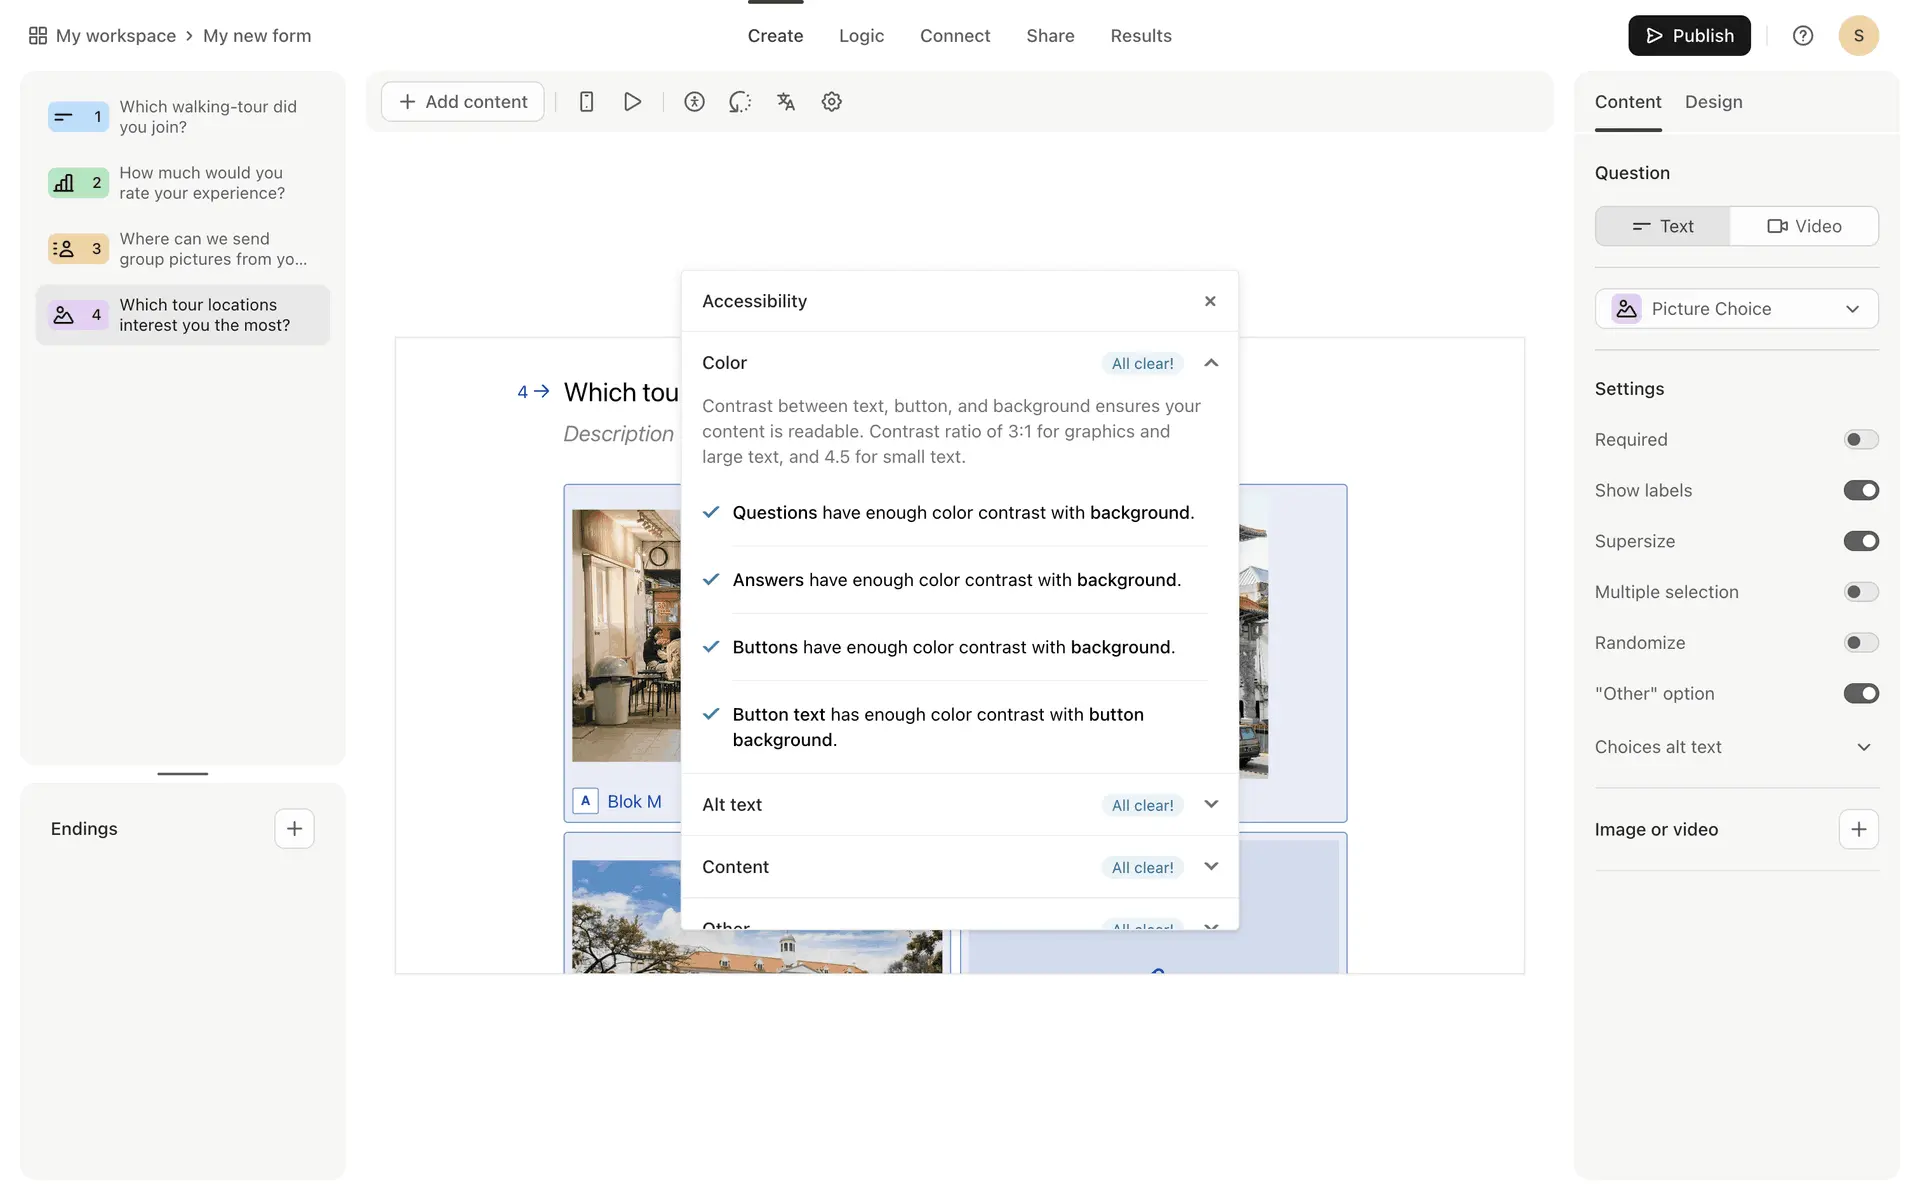Close the Accessibility panel
The image size is (1920, 1200).
(1210, 301)
